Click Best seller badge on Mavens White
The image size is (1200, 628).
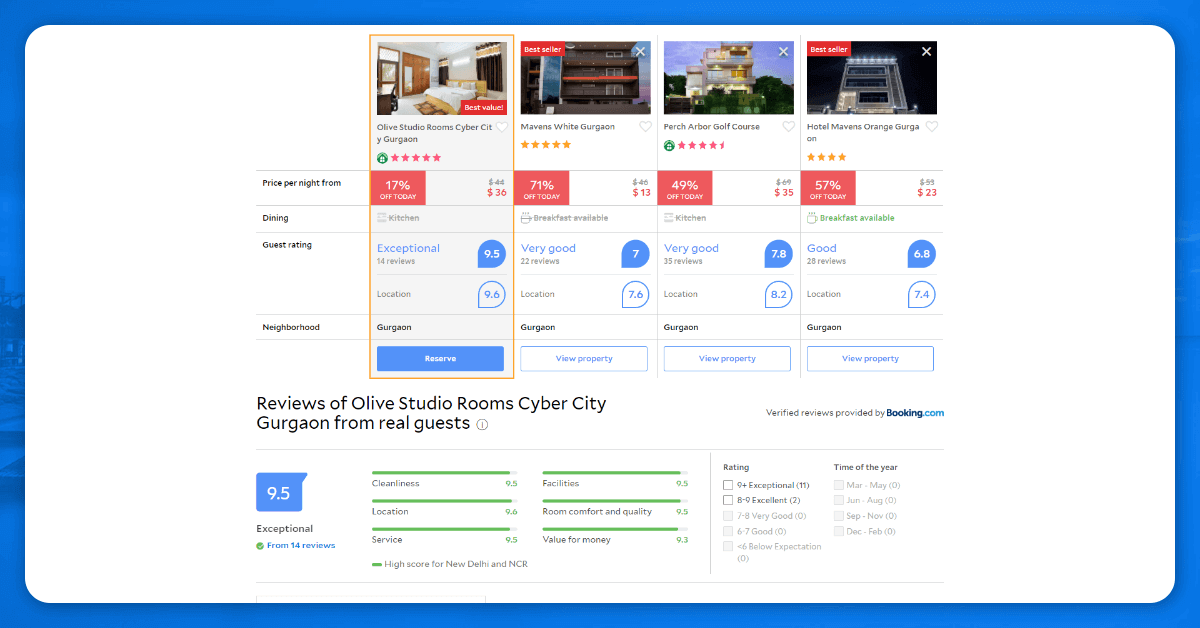(543, 49)
